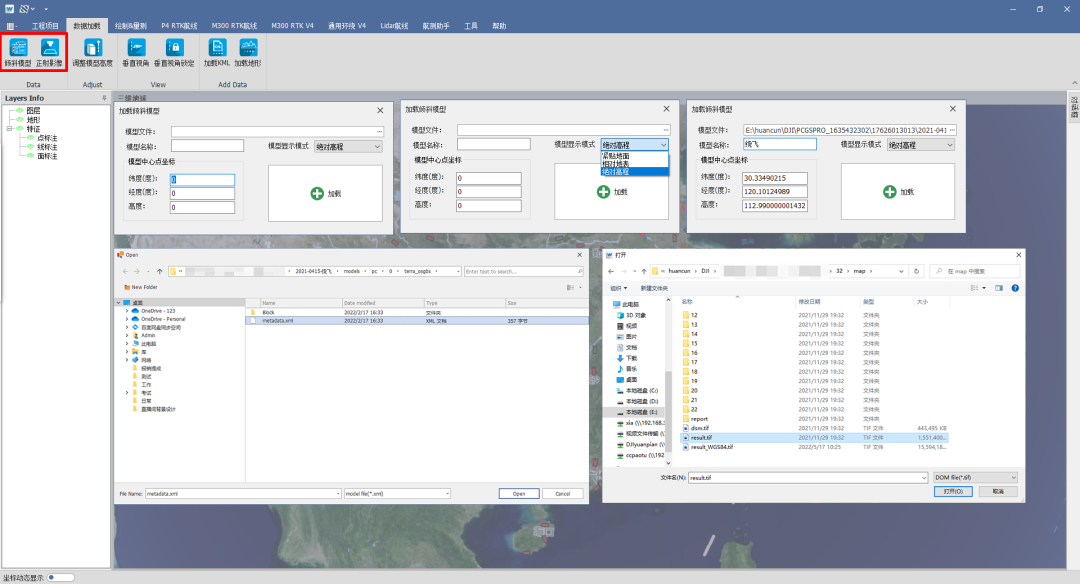The height and width of the screenshot is (584, 1080).
Task: Click the 倾斜模型 ribbon icon
Action: click(18, 48)
